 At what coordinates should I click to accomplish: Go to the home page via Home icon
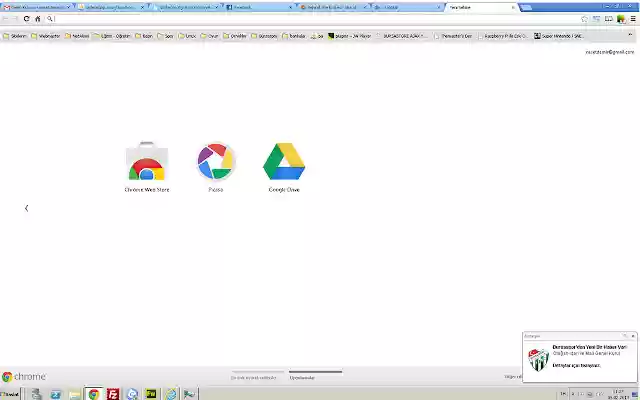(38, 19)
